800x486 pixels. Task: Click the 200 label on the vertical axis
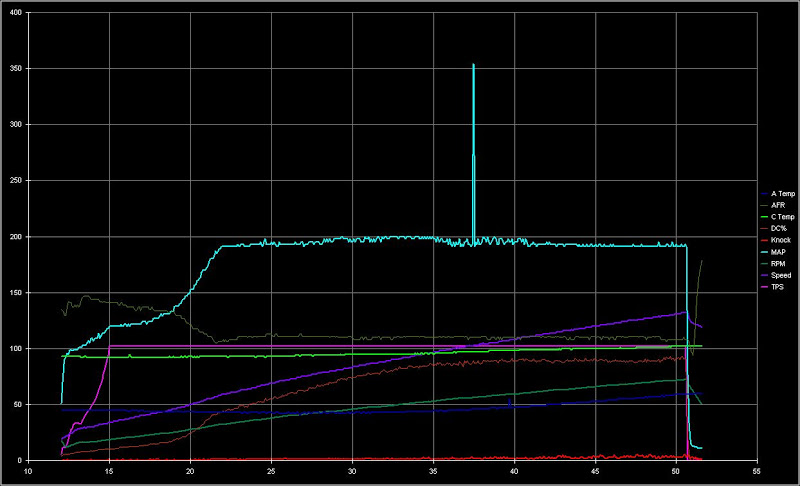[x=16, y=237]
